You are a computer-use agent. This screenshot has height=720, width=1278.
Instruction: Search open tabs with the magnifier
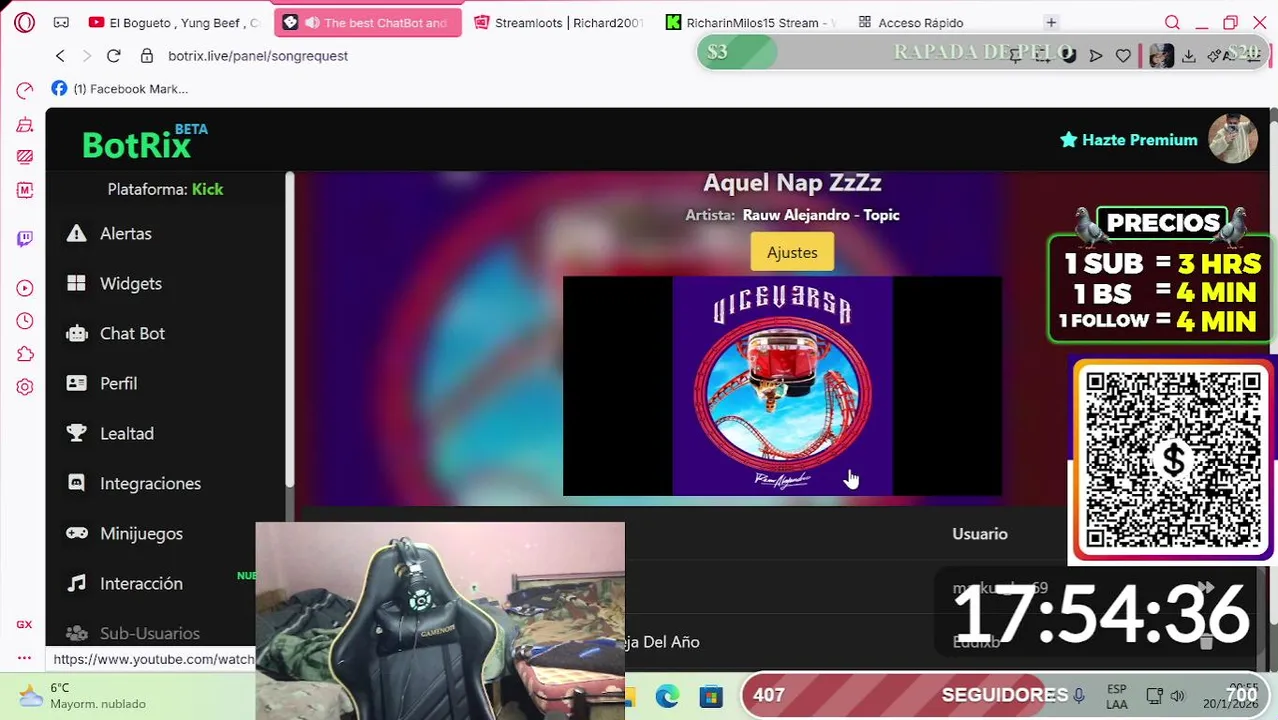[x=1172, y=22]
